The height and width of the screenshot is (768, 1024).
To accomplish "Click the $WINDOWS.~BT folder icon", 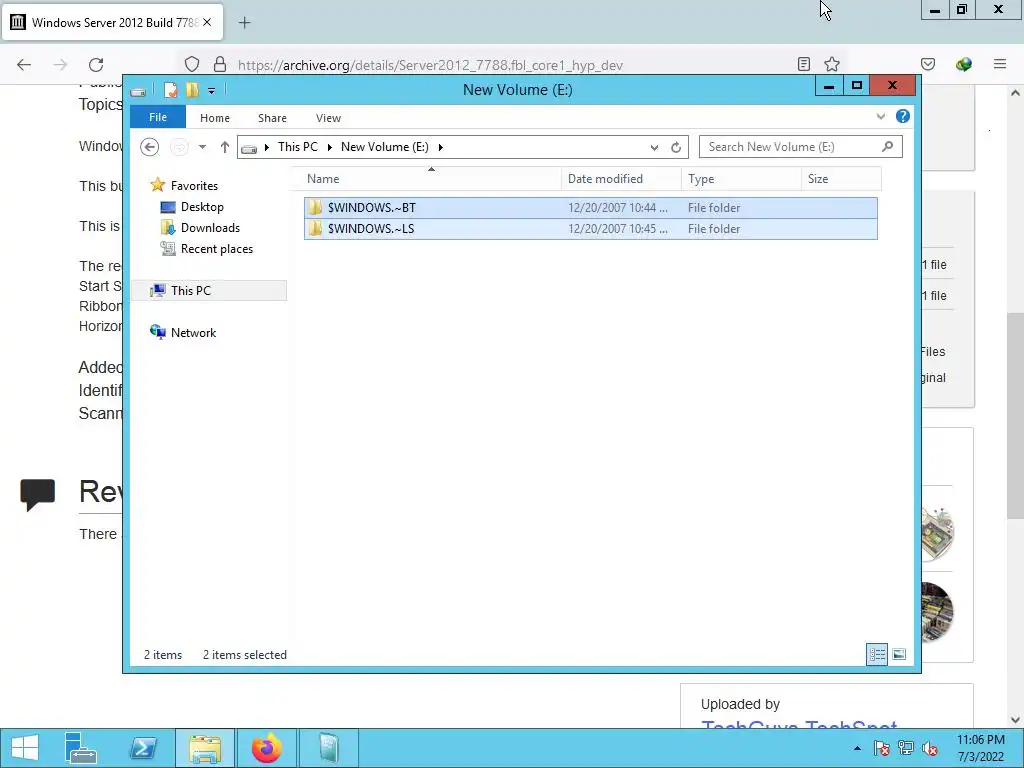I will point(315,208).
